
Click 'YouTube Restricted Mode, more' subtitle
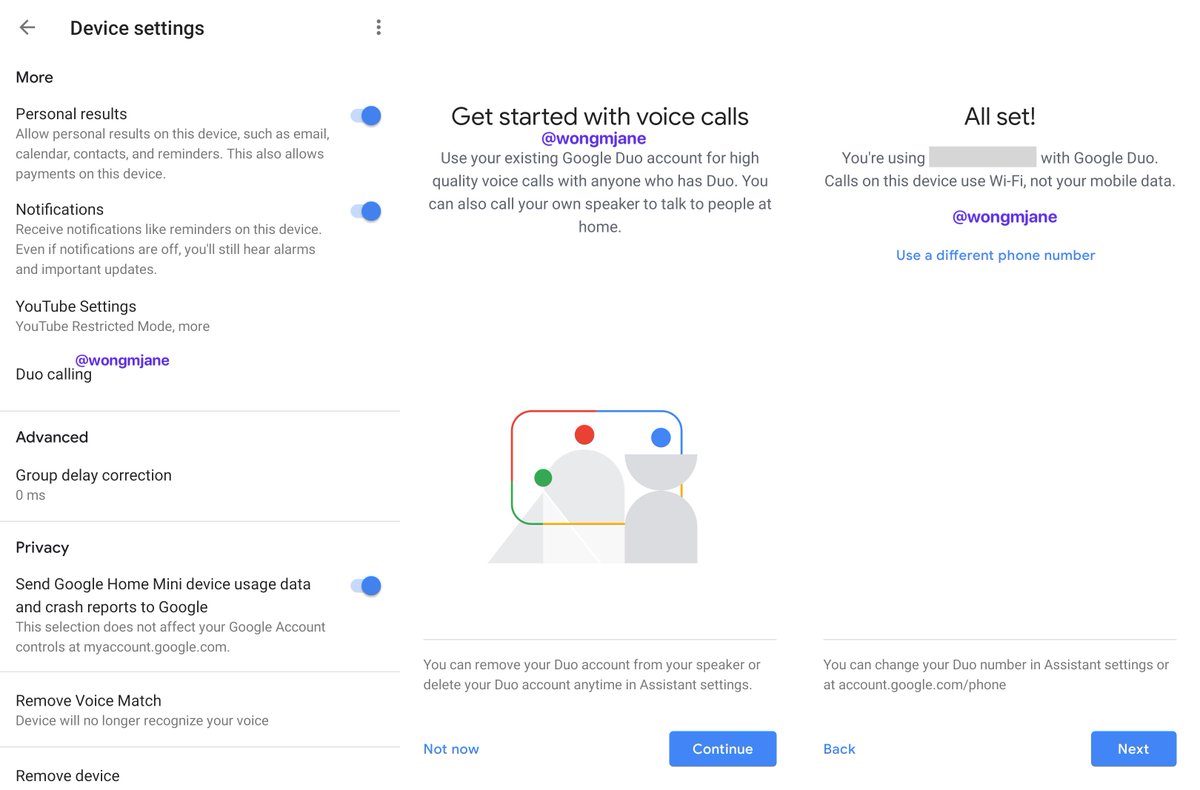pos(113,326)
